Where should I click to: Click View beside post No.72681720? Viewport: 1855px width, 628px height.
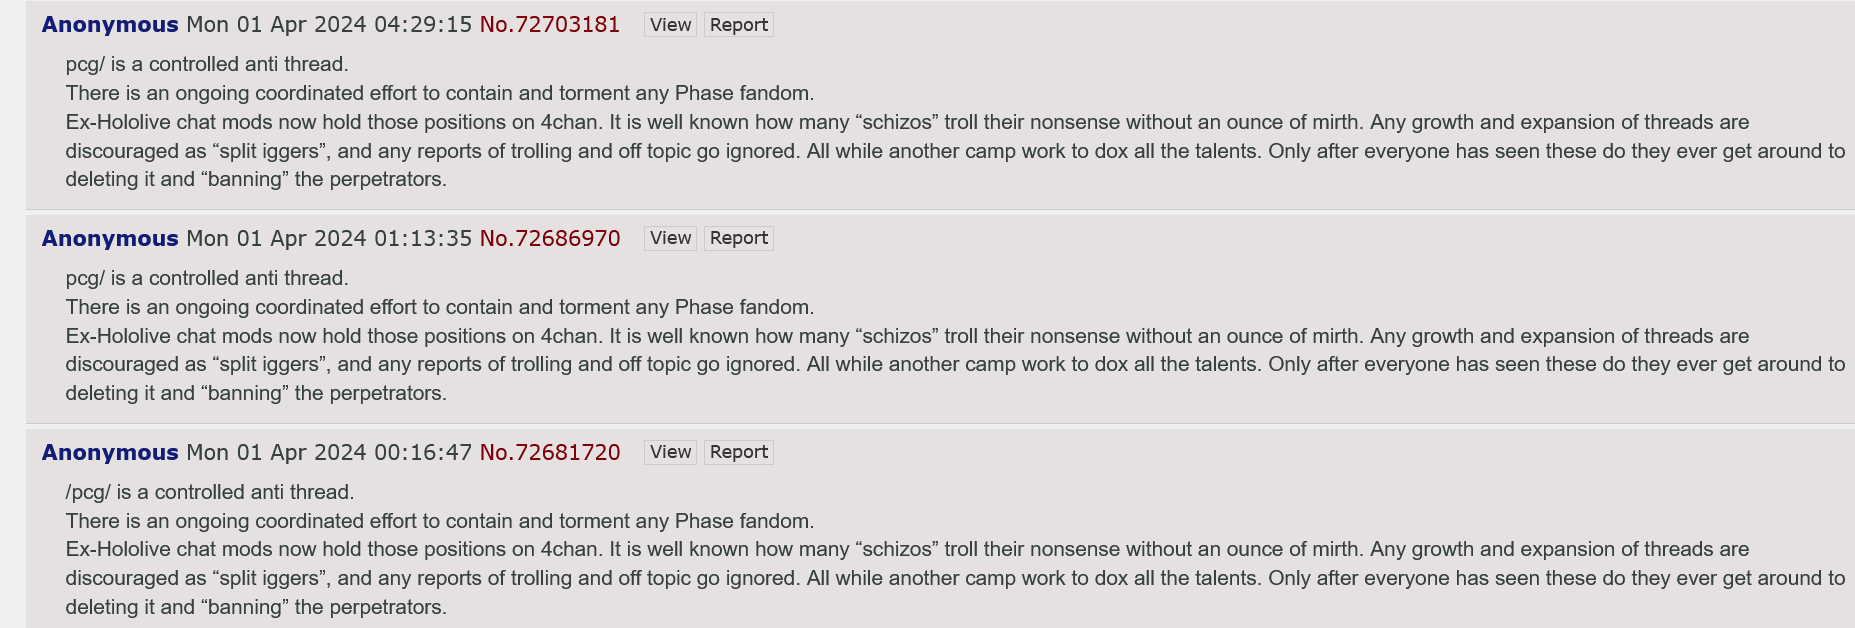tap(670, 452)
